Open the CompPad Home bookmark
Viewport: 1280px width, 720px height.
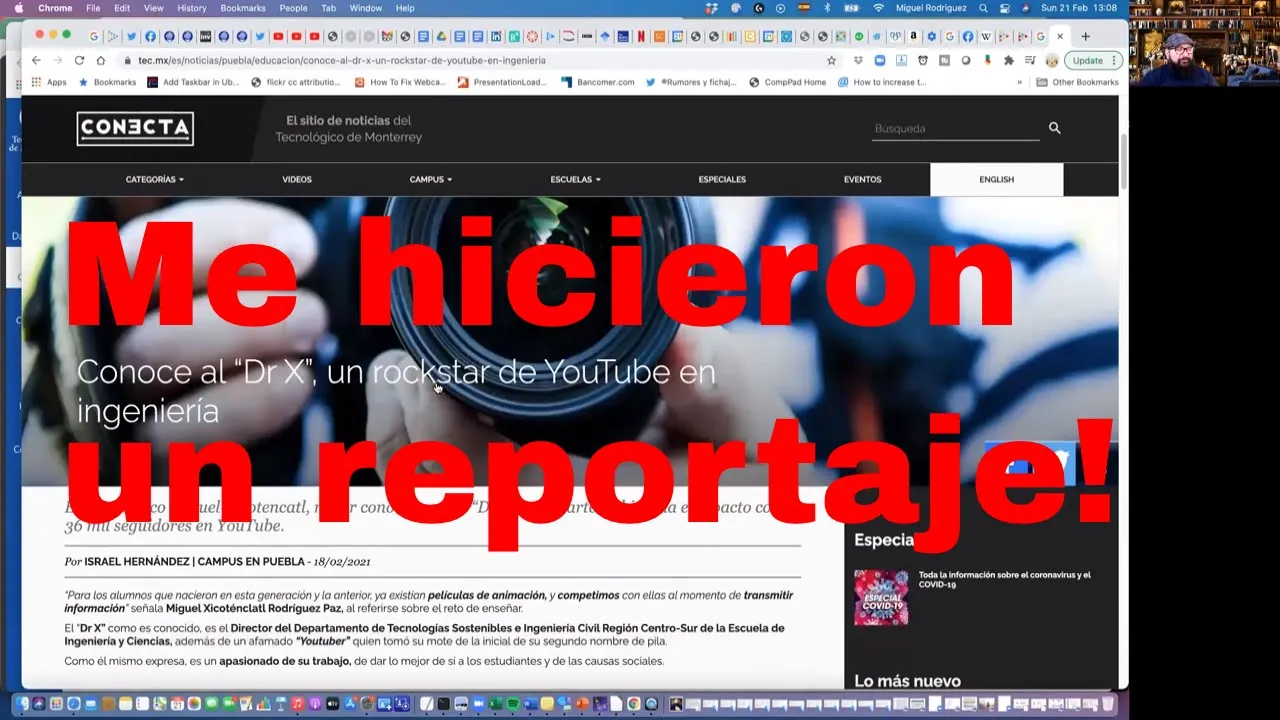click(787, 82)
